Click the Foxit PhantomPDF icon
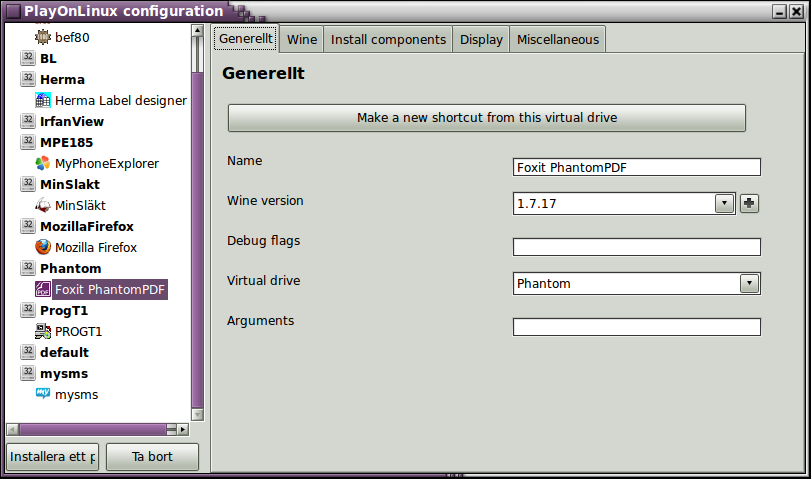The height and width of the screenshot is (479, 811). tap(42, 289)
